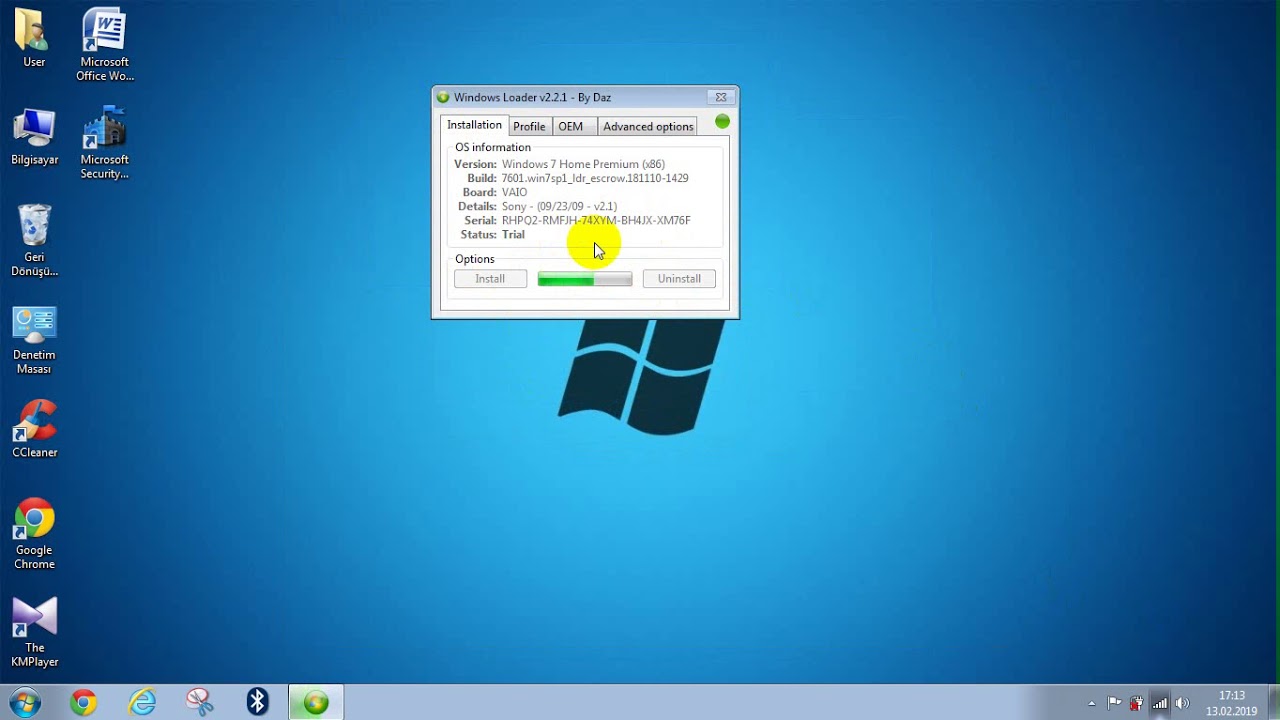Click the Trial status value
This screenshot has width=1280, height=720.
[513, 234]
